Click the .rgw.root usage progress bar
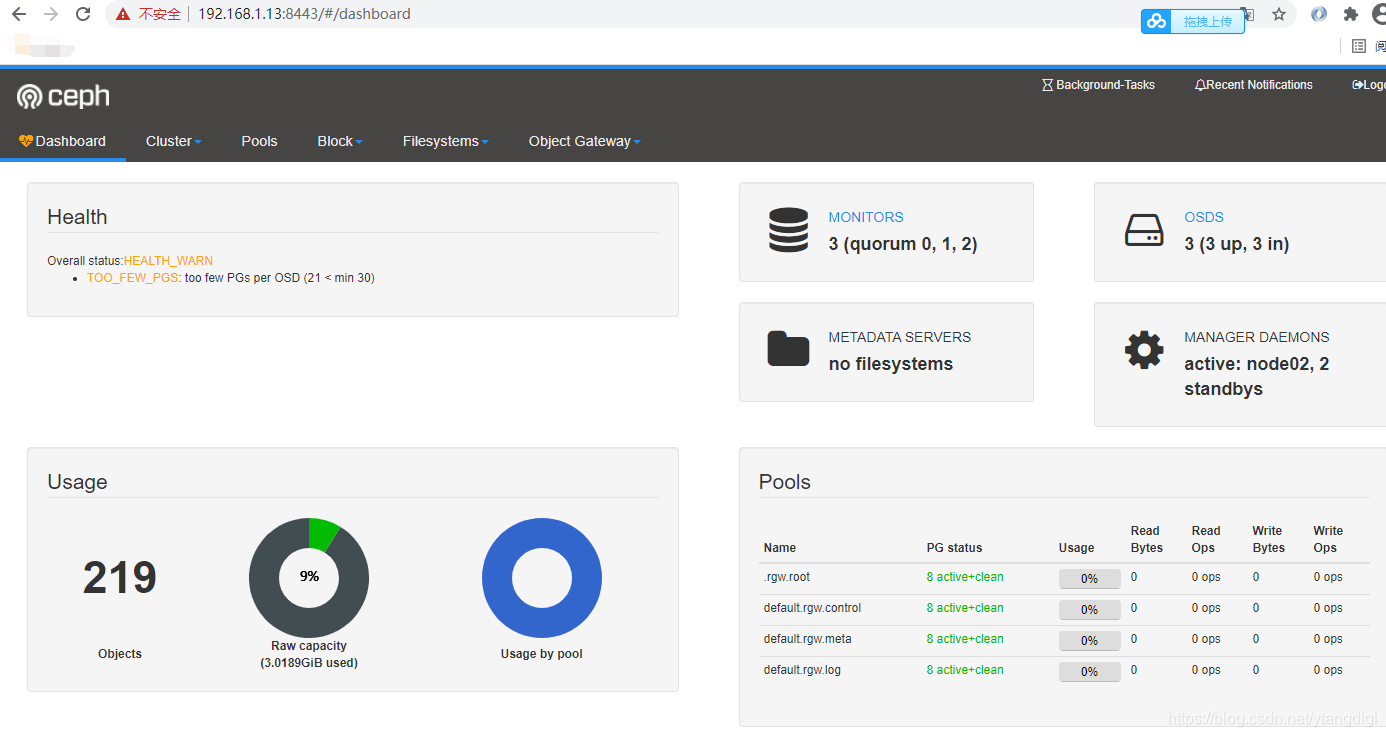Viewport: 1386px width, 737px height. tap(1090, 578)
